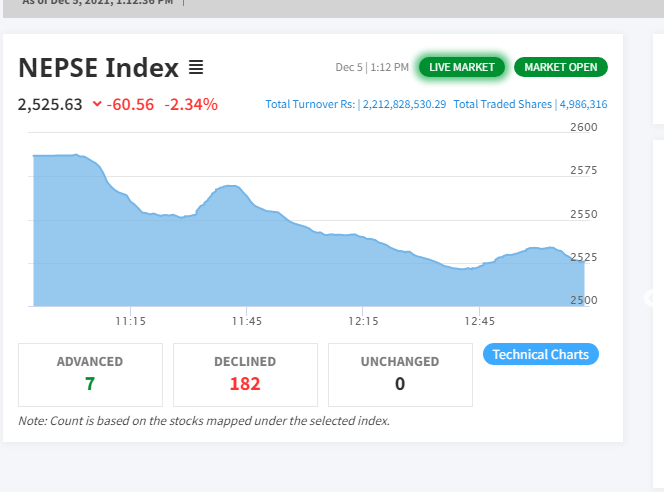The height and width of the screenshot is (492, 664).
Task: Click the red down-arrow change indicator
Action: click(x=97, y=104)
